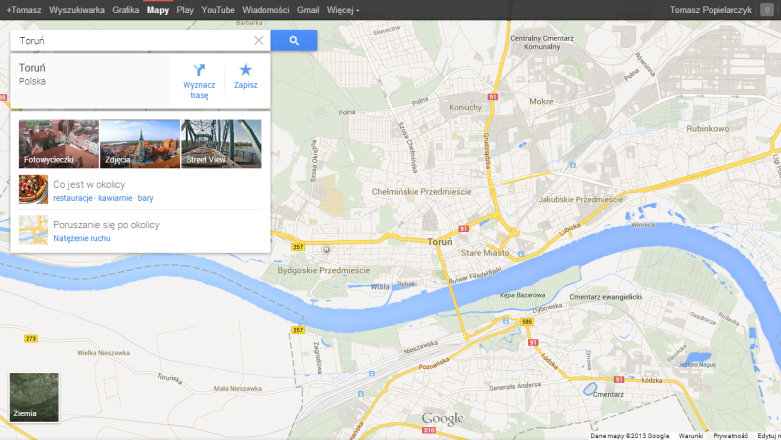Click the Wyznacz trasę directions icon
The width and height of the screenshot is (781, 440).
[198, 69]
